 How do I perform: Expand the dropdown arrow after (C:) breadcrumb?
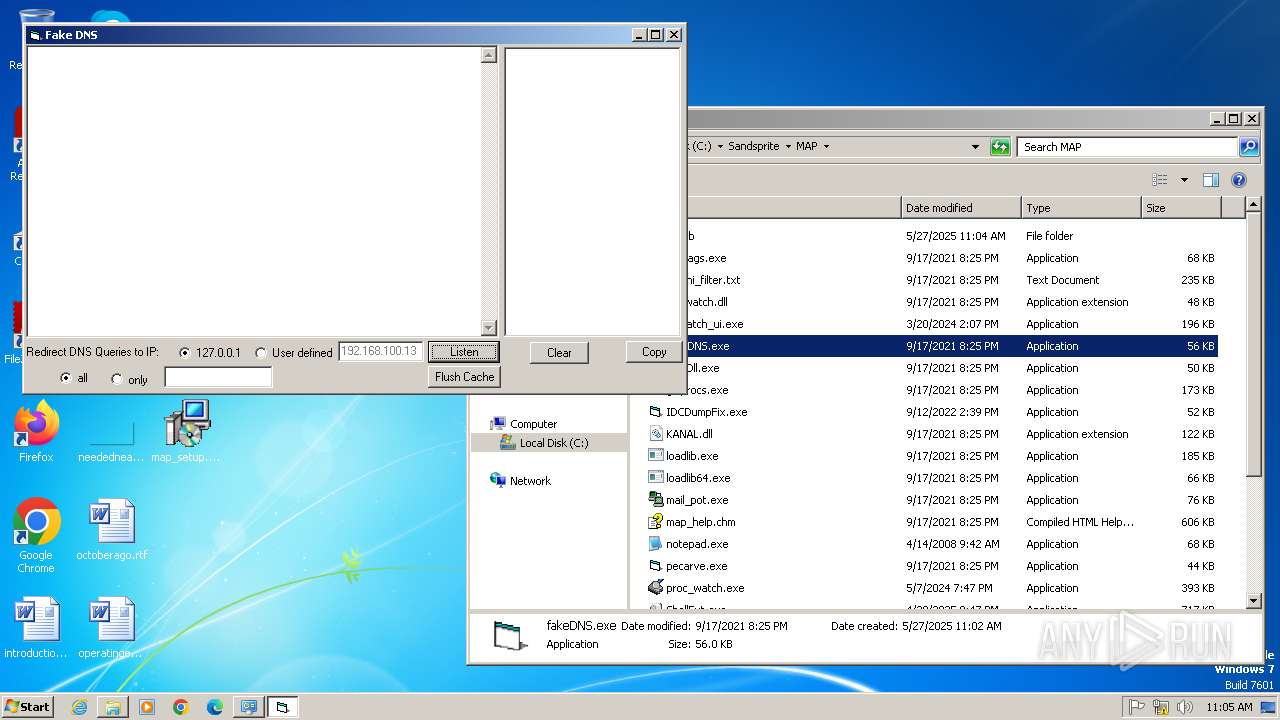click(720, 146)
